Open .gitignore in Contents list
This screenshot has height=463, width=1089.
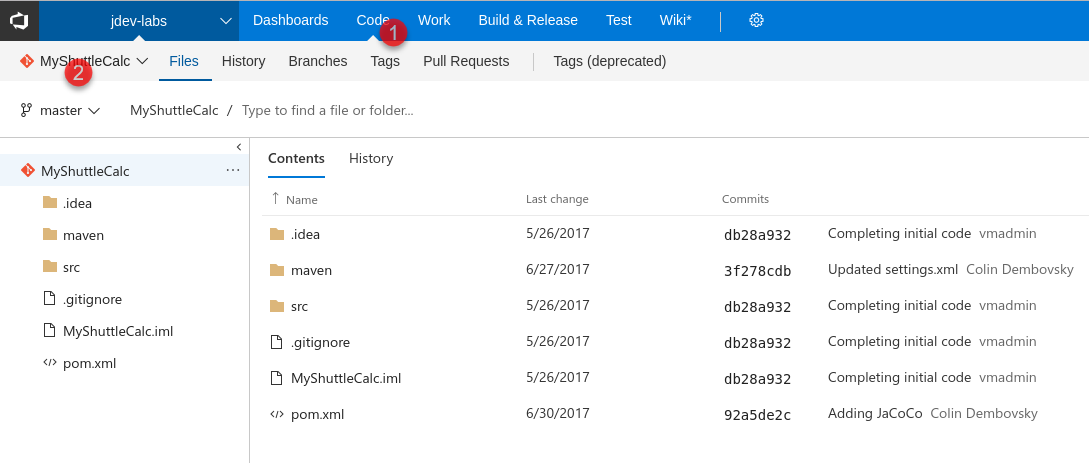click(x=320, y=342)
